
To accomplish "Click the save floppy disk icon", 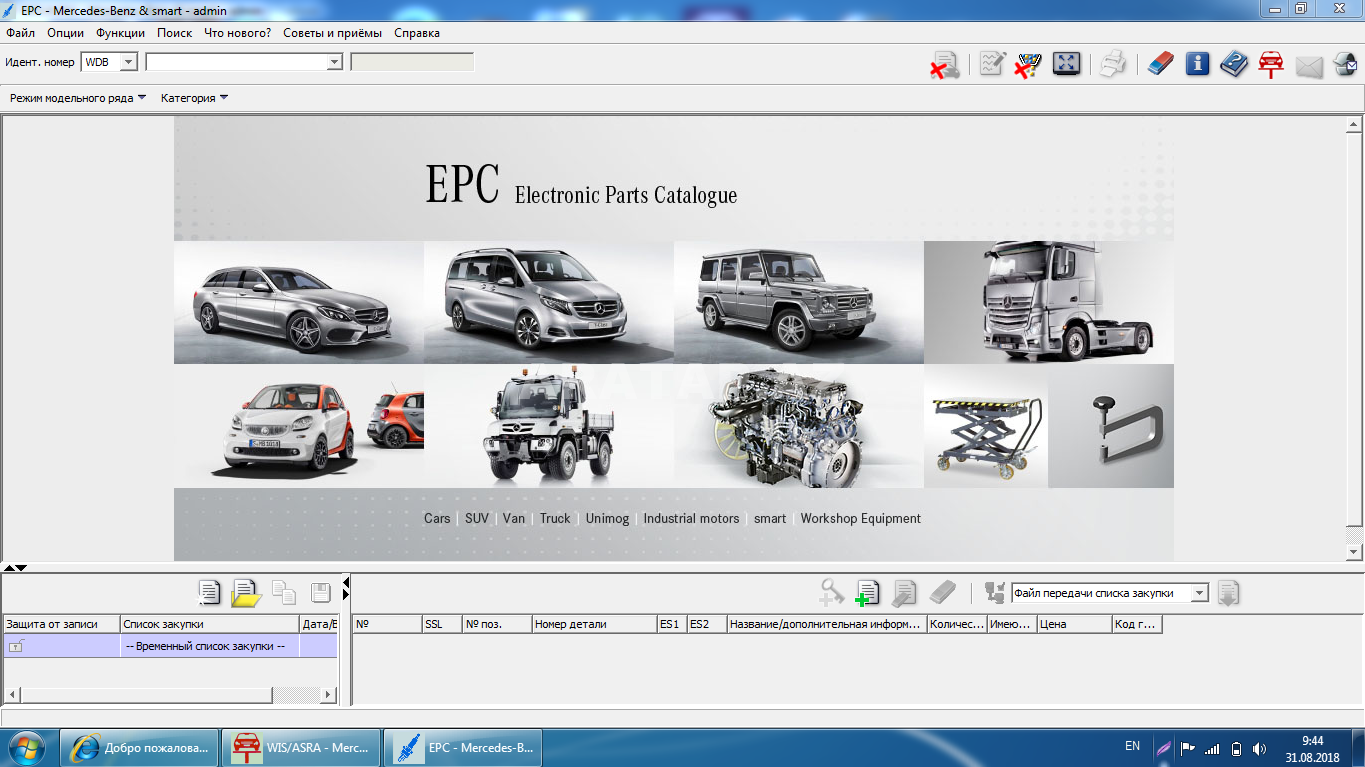I will coord(321,593).
